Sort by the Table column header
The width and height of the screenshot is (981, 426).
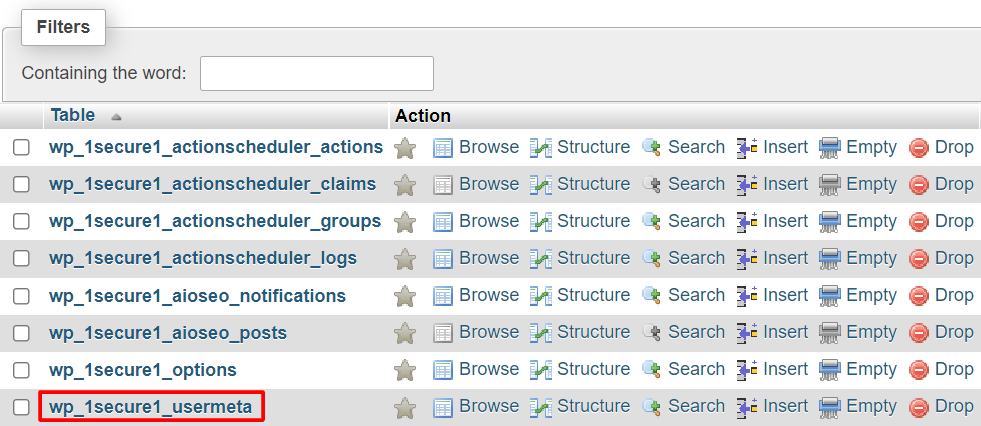tap(73, 116)
